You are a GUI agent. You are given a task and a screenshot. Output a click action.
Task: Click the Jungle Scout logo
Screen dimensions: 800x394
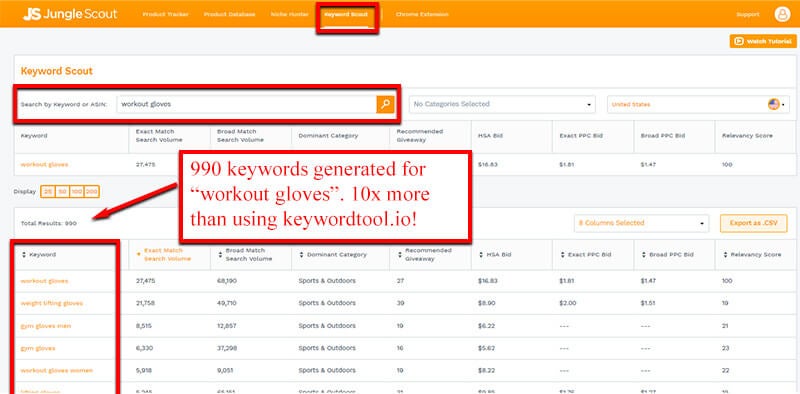(70, 14)
